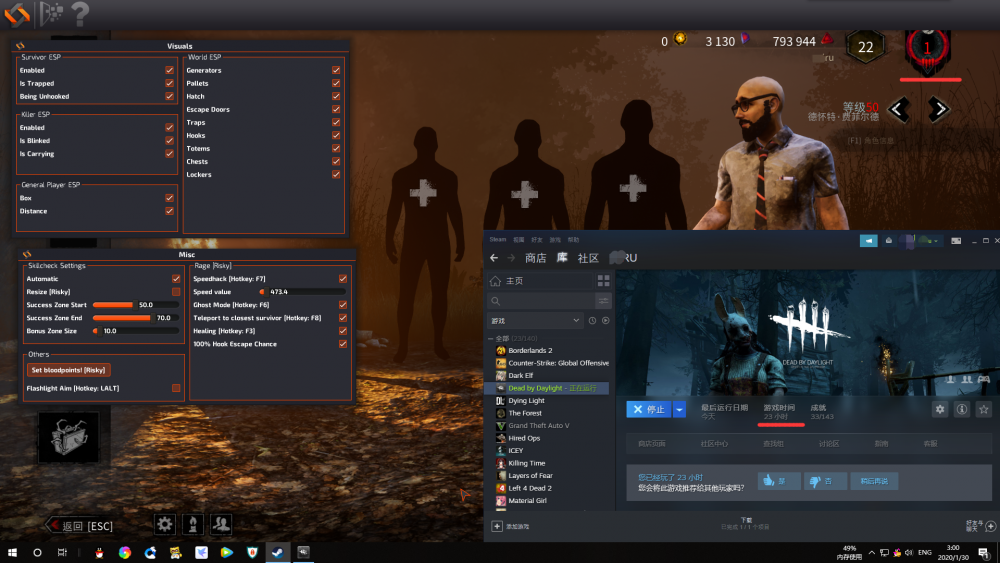
Task: Enable the Resize [Risky] checkbox
Action: pos(176,291)
